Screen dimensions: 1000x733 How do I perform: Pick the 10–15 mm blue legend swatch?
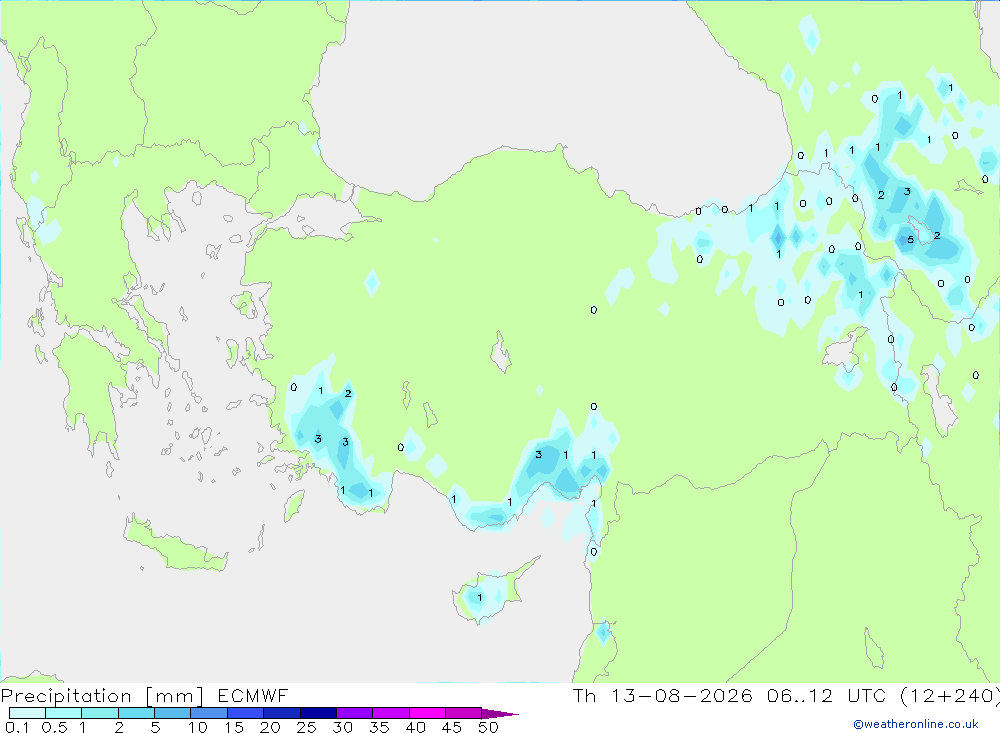[209, 713]
